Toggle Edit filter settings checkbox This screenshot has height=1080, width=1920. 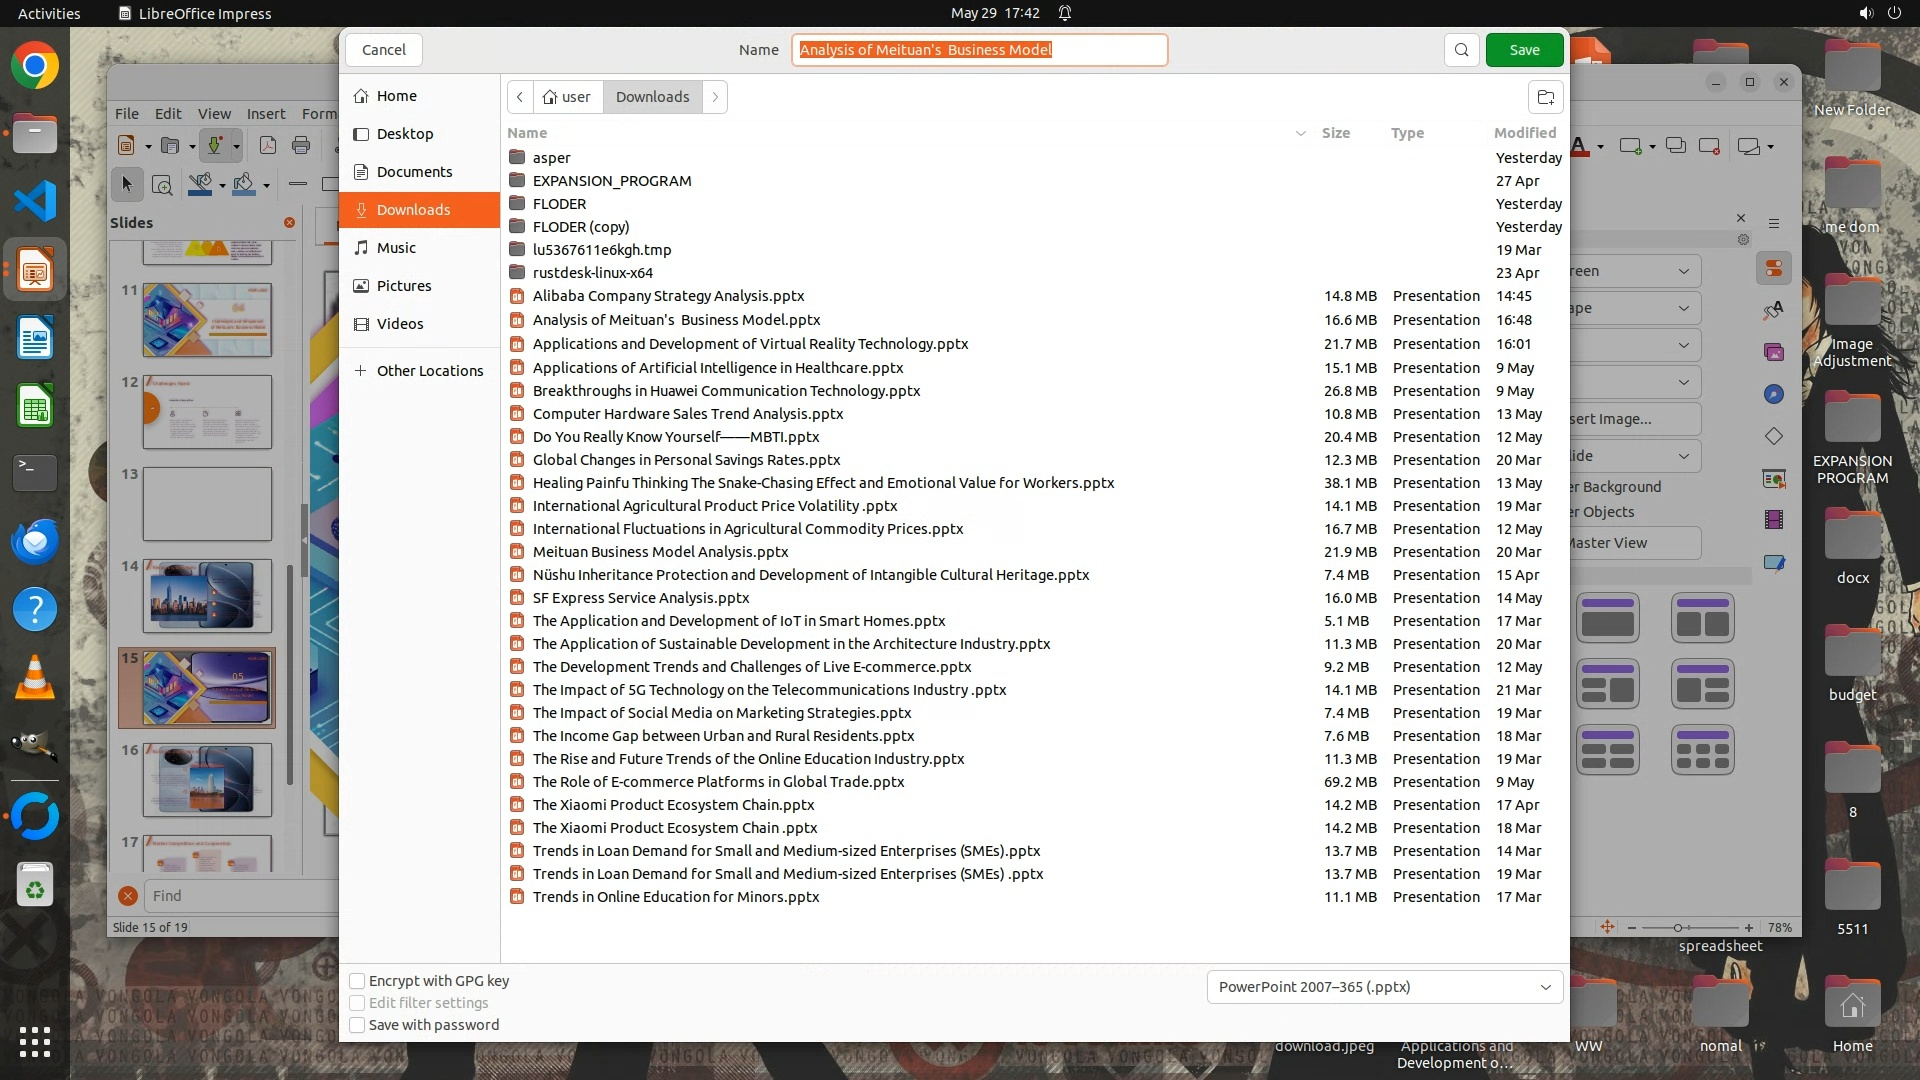pyautogui.click(x=357, y=1003)
